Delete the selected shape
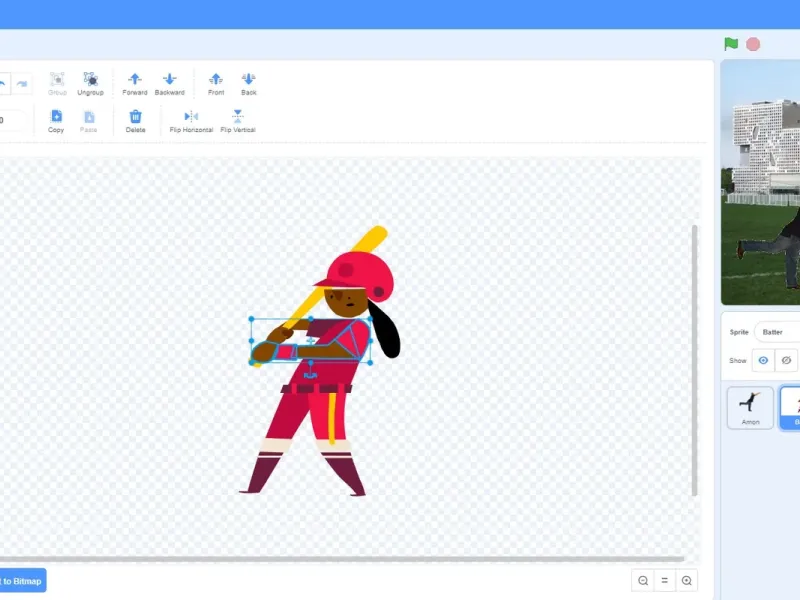 click(x=135, y=121)
